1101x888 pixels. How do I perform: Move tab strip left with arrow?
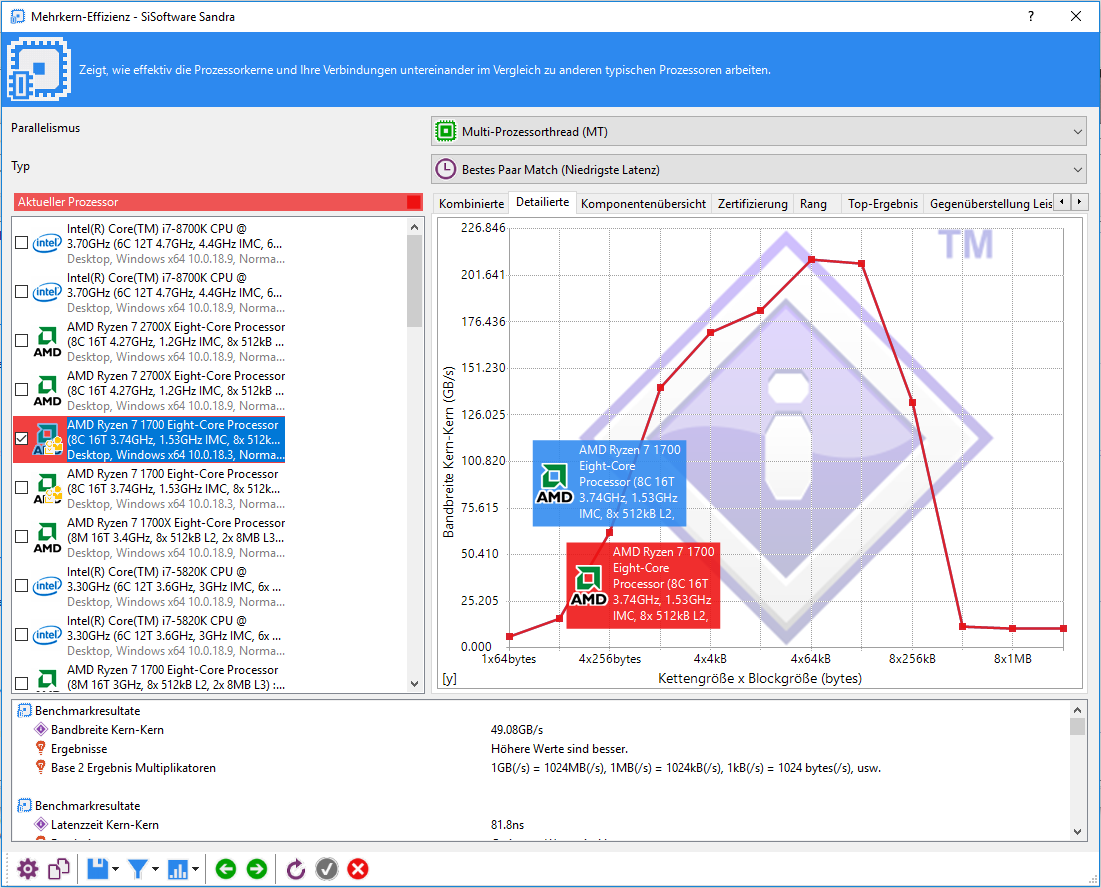click(x=1062, y=202)
